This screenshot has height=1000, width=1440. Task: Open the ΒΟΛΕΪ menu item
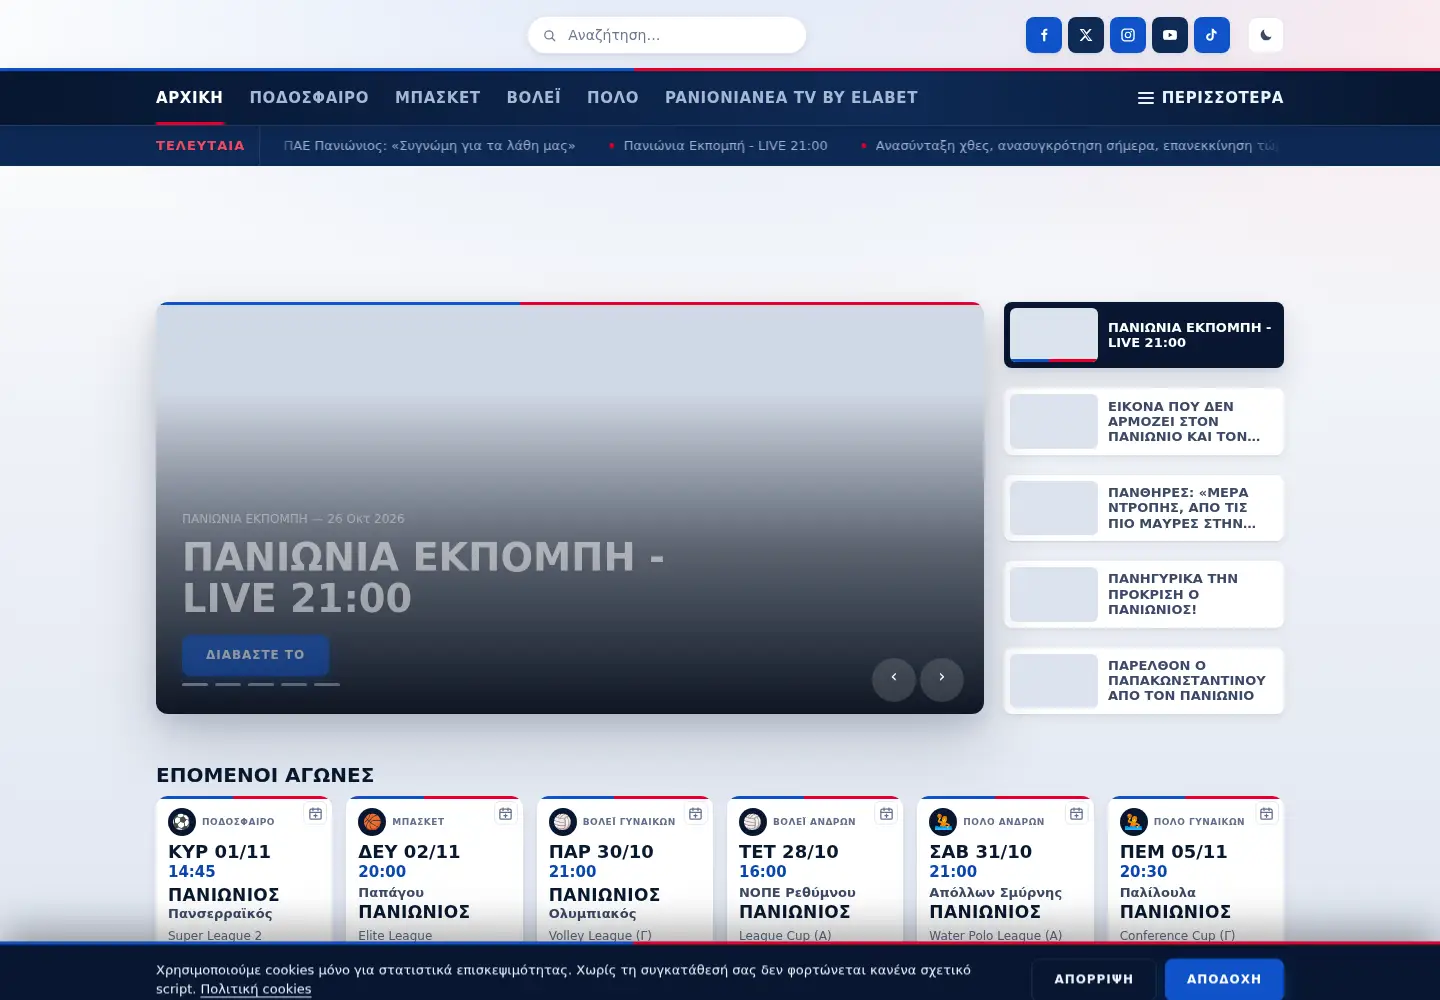point(534,97)
